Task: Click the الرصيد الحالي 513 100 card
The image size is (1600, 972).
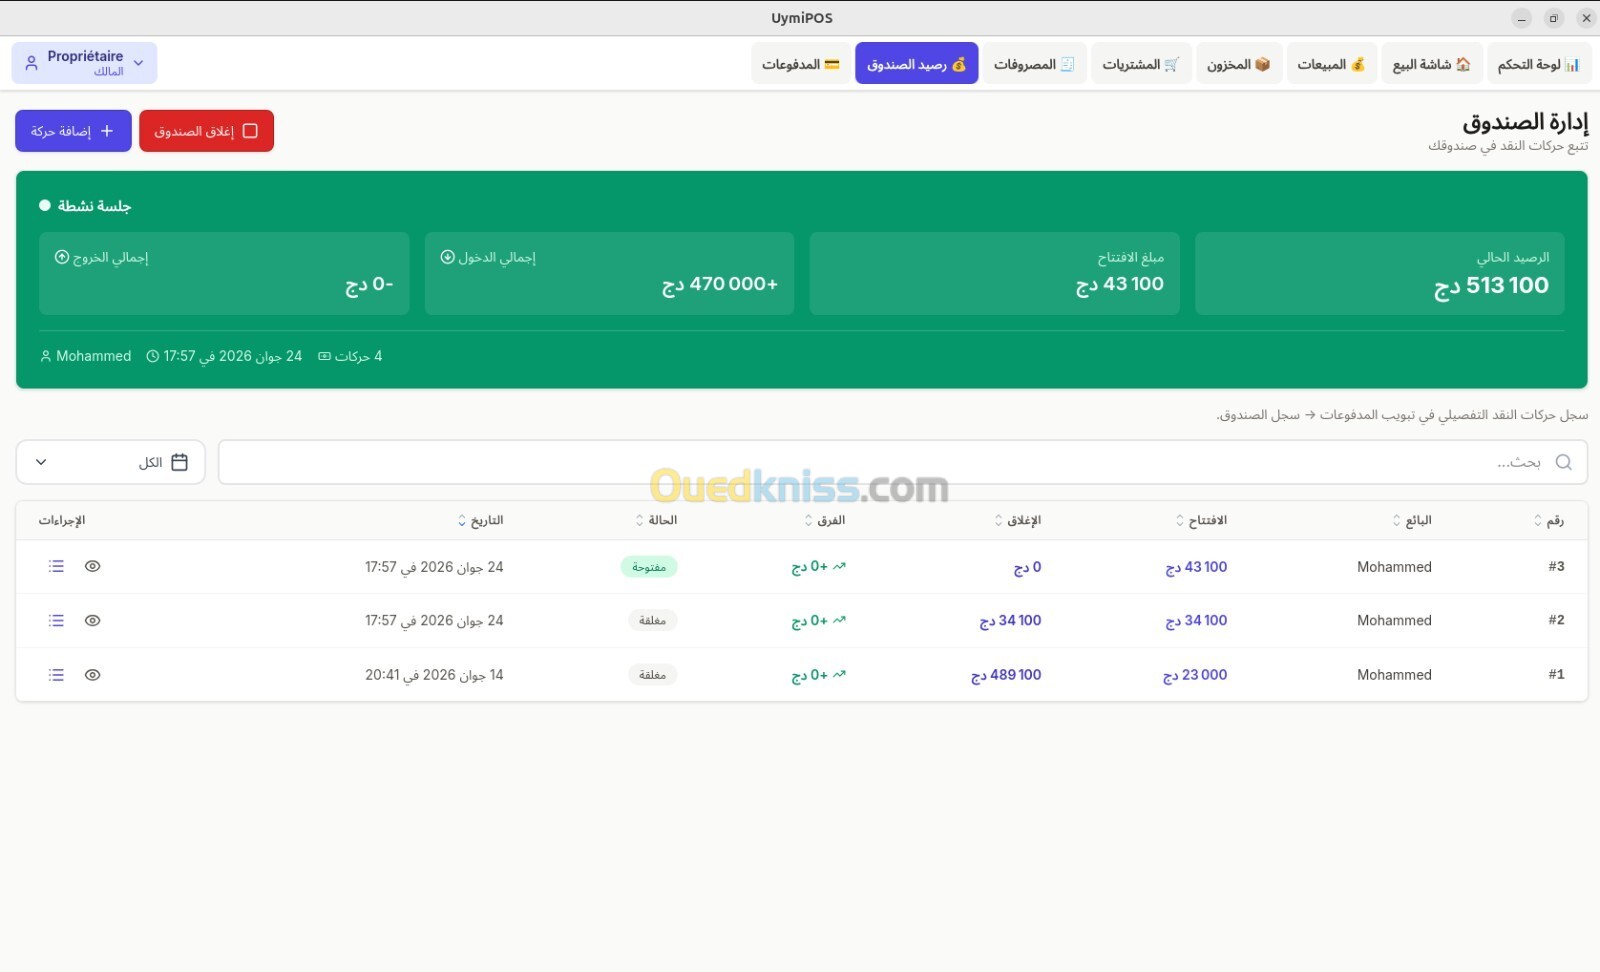Action: pyautogui.click(x=1380, y=273)
